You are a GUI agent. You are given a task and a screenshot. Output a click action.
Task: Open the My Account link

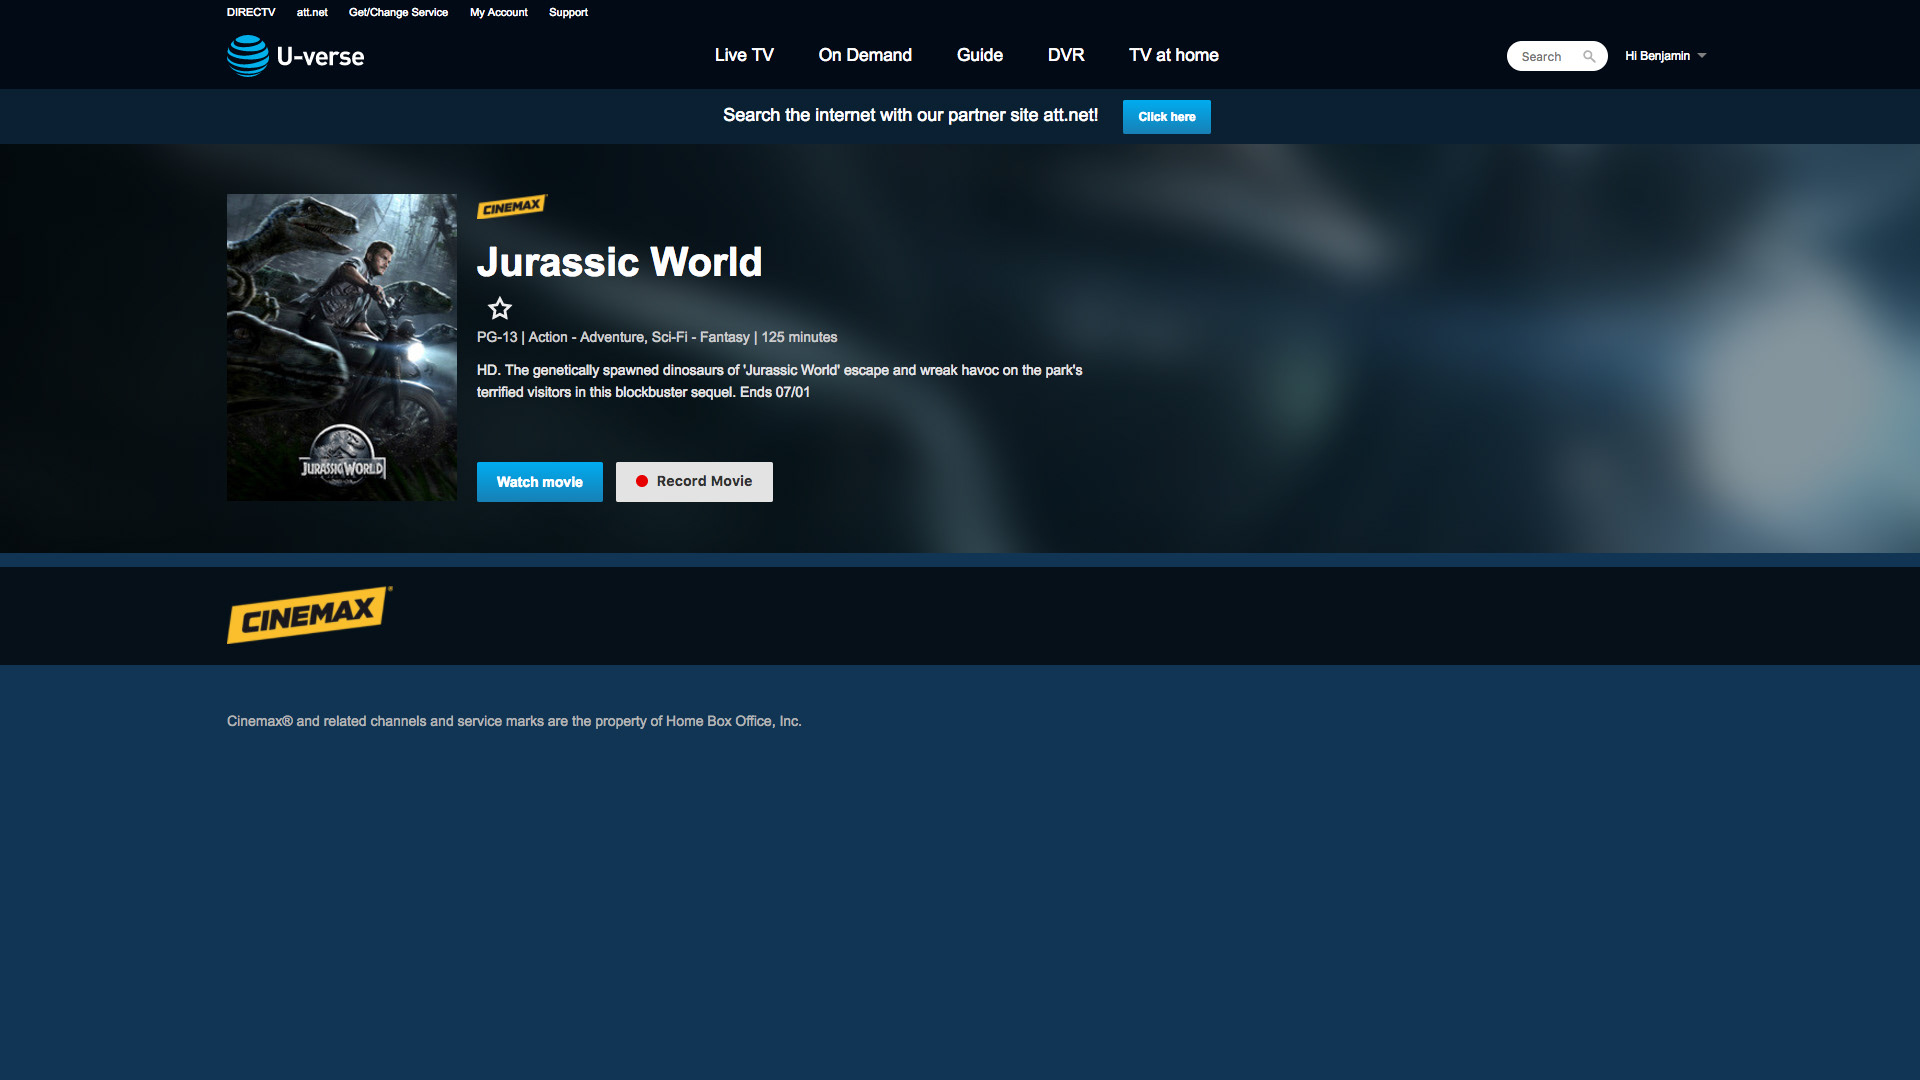coord(498,12)
